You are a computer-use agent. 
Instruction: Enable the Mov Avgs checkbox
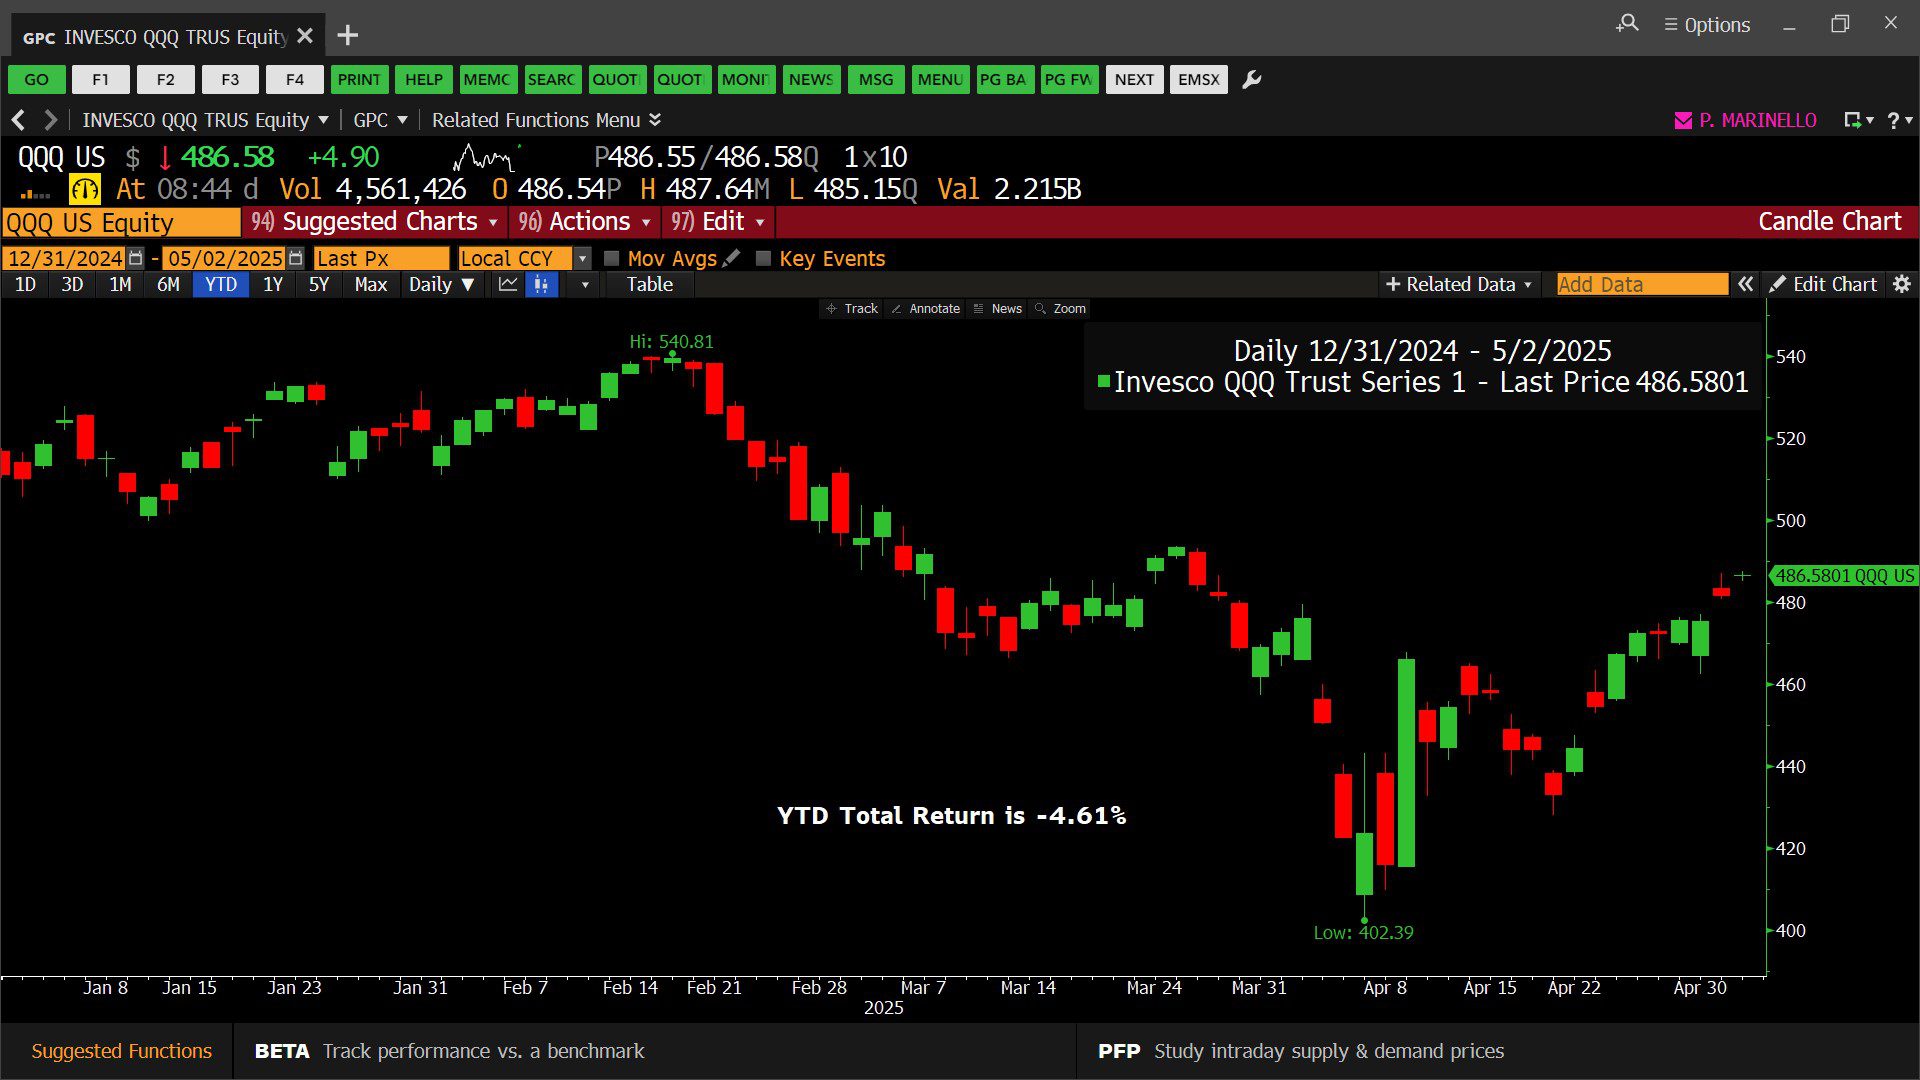tap(612, 258)
